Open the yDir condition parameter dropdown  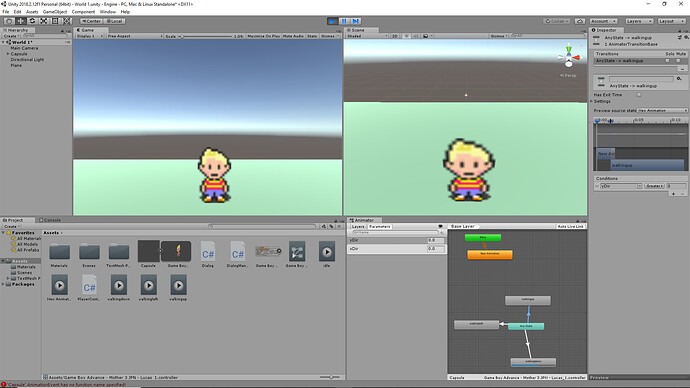(x=621, y=186)
